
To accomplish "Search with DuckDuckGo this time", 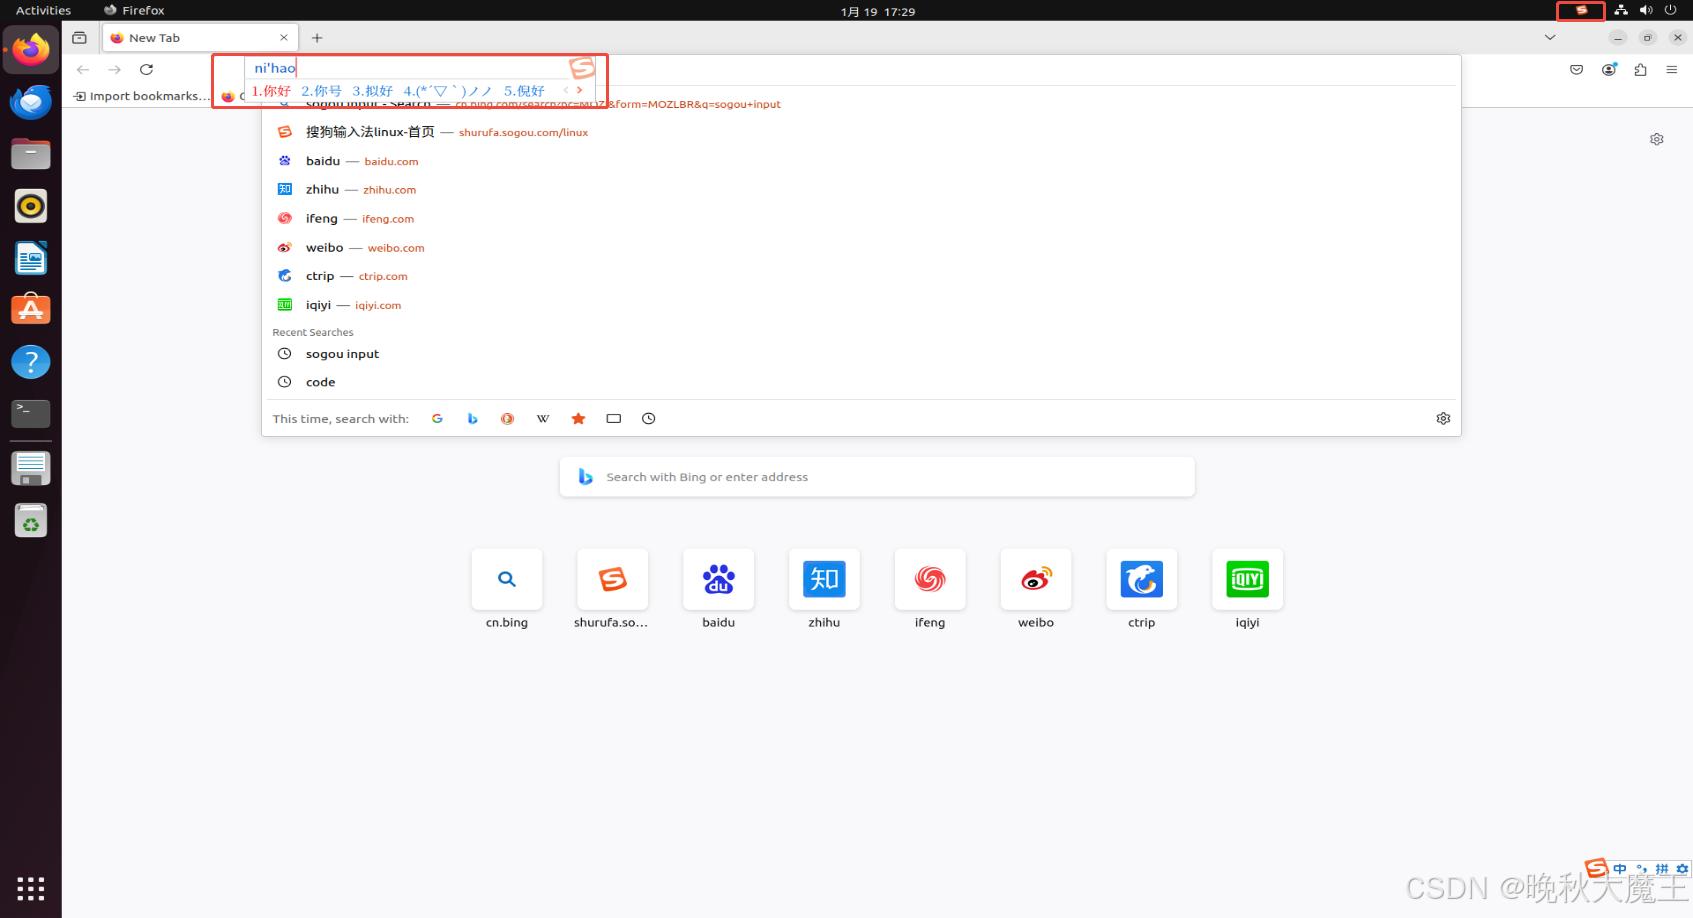I will 508,419.
